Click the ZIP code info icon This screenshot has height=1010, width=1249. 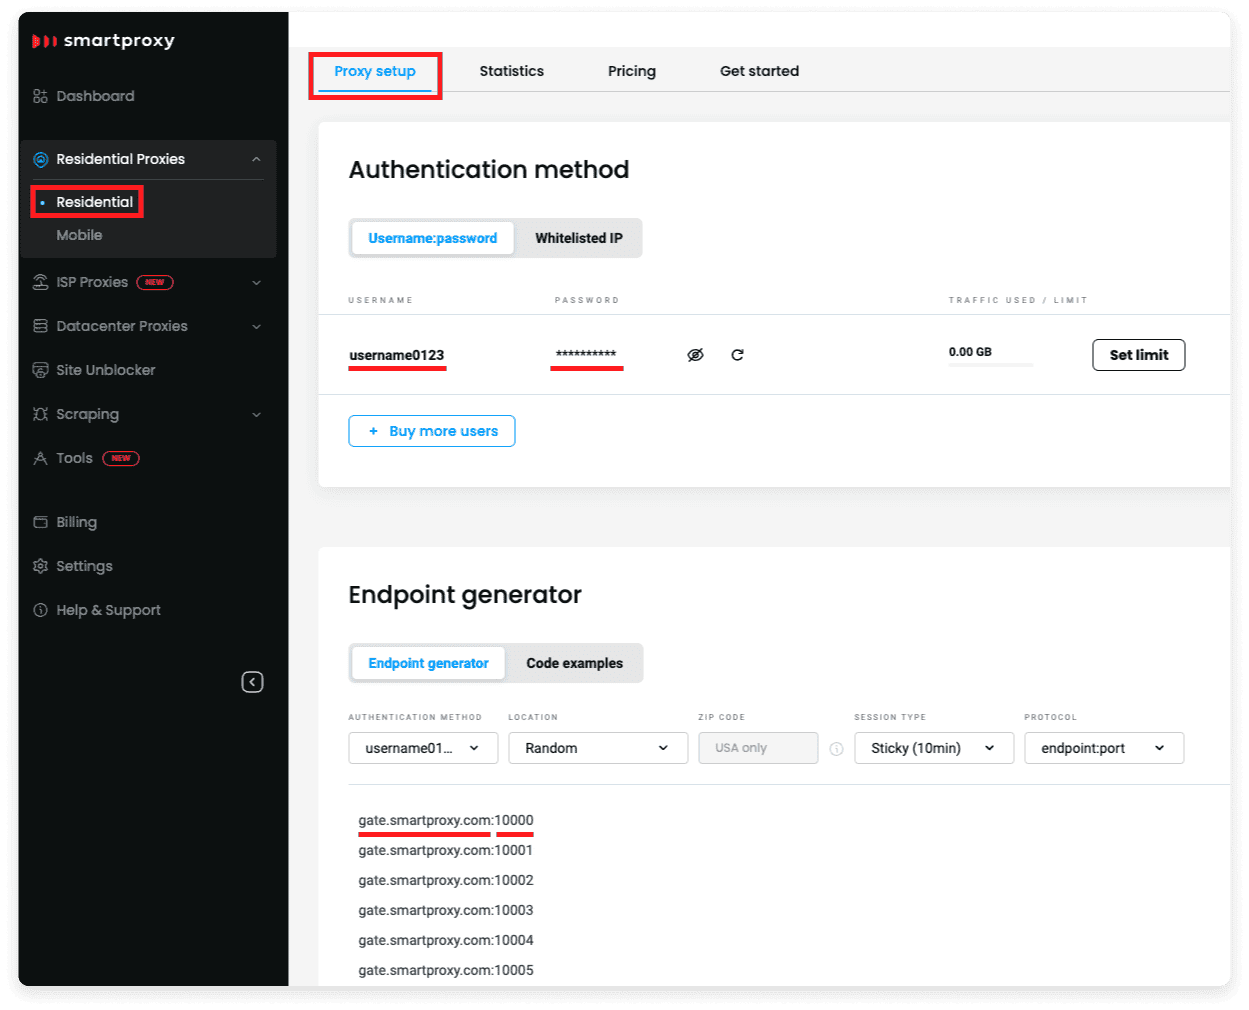[x=836, y=748]
